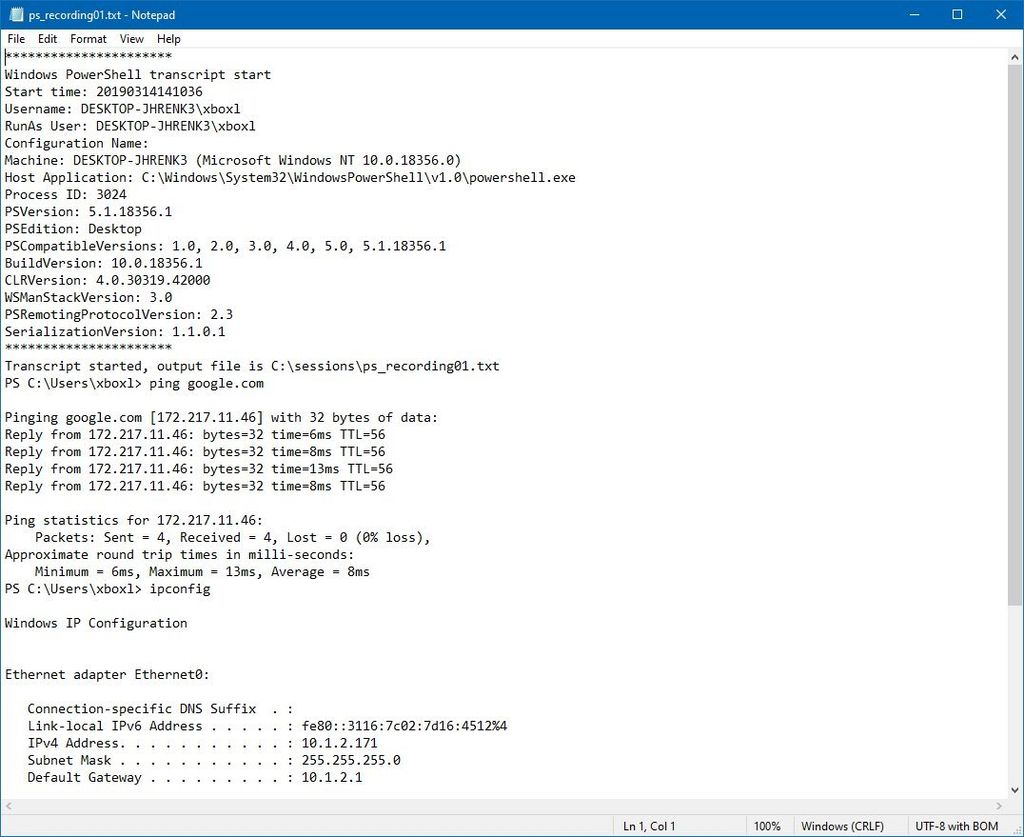Screen dimensions: 1024x837
Task: Click the Notepad icon in title bar
Action: [x=16, y=14]
